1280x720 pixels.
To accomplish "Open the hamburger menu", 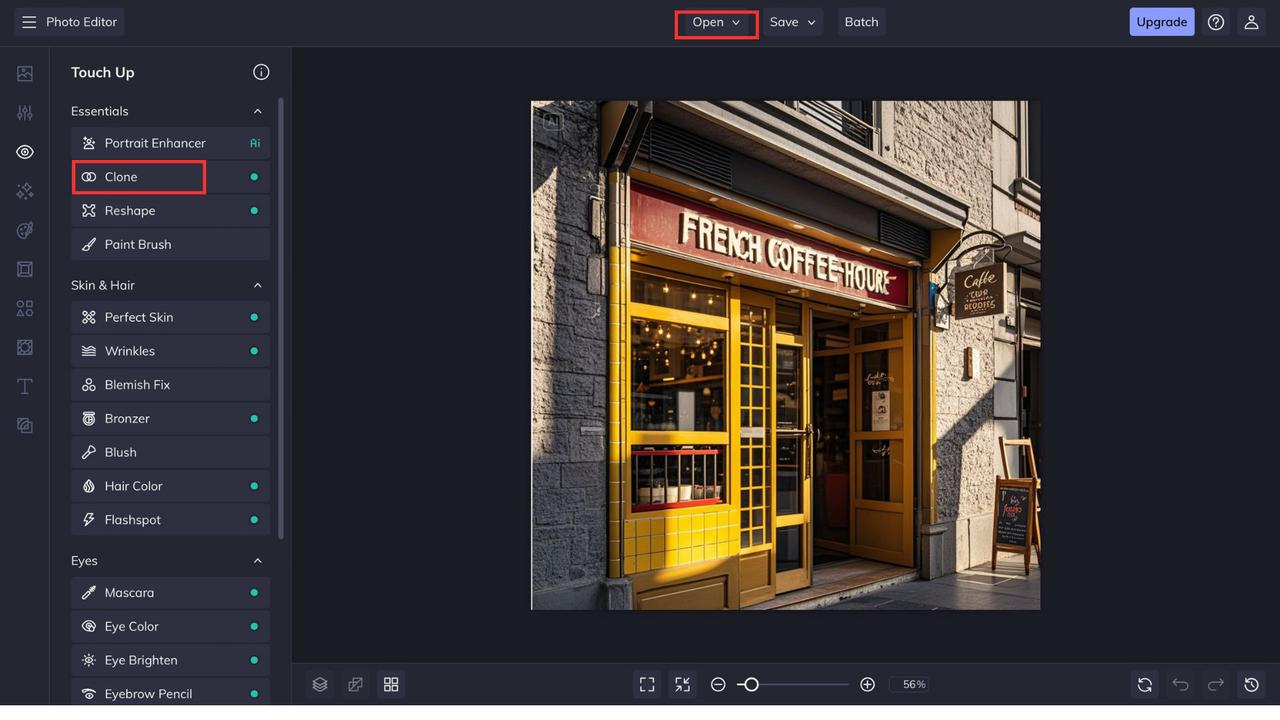I will point(28,21).
